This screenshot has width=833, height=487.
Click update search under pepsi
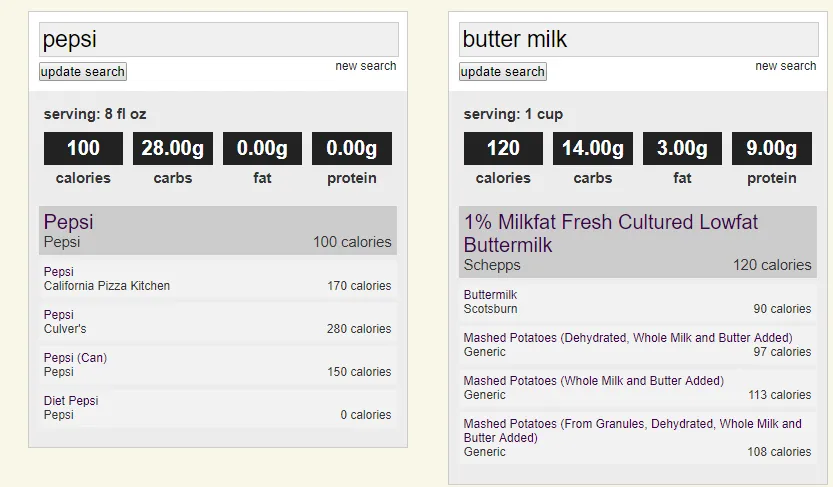[x=83, y=72]
